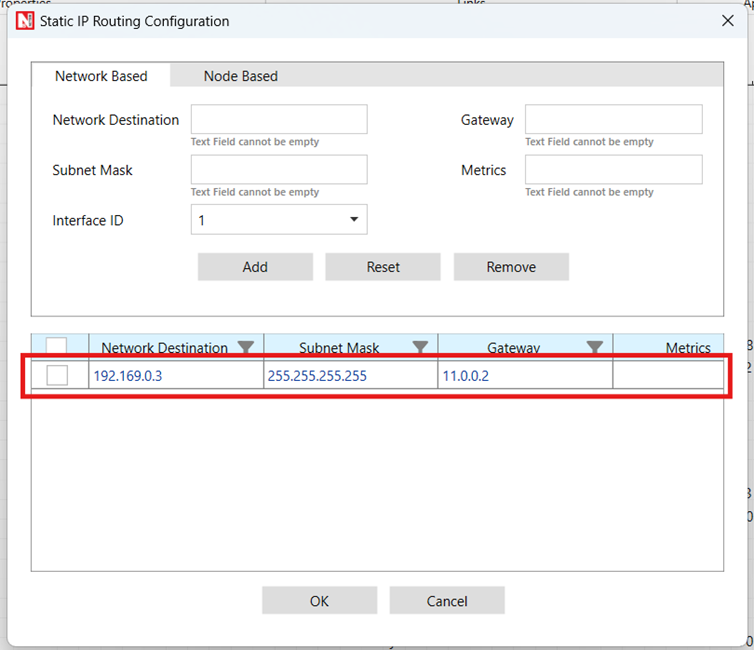
Task: Click the NetSim app logo icon
Action: [x=24, y=21]
